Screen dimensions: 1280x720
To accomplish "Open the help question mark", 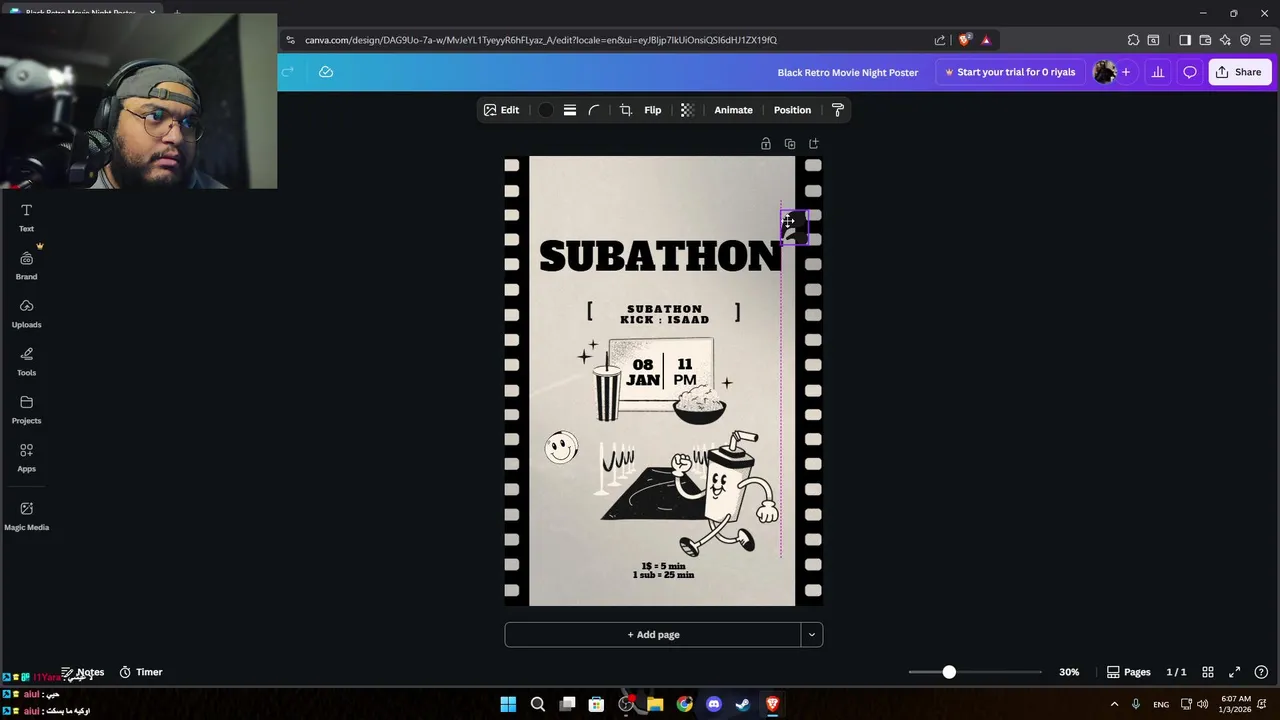I will pyautogui.click(x=1261, y=672).
